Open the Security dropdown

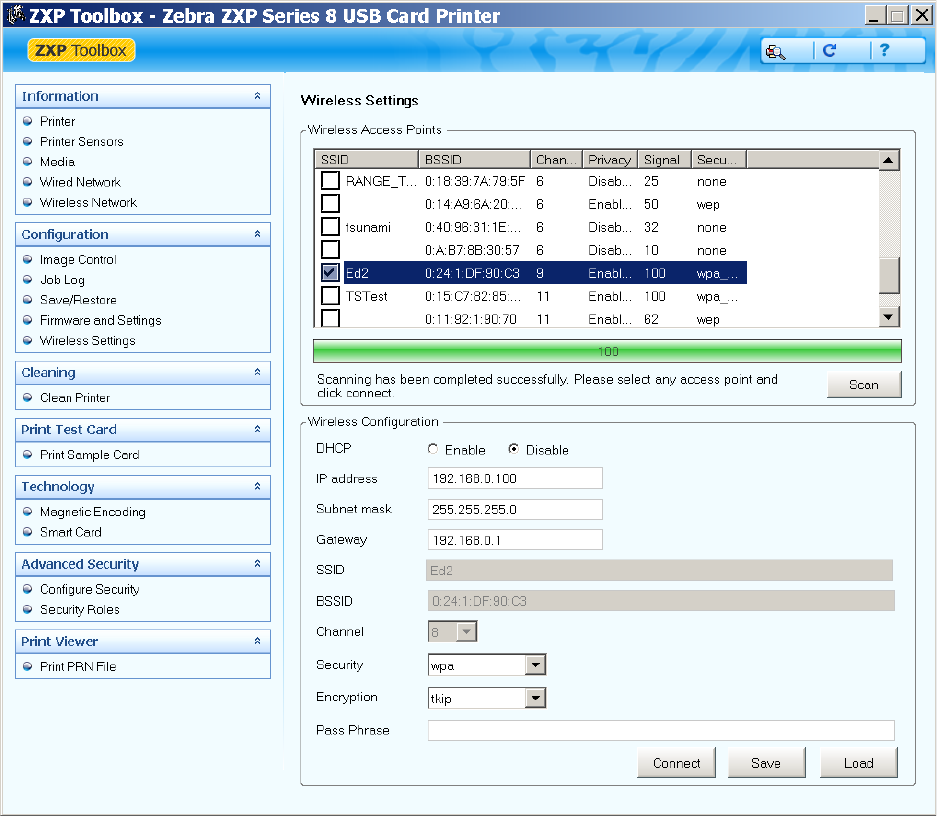tap(535, 665)
